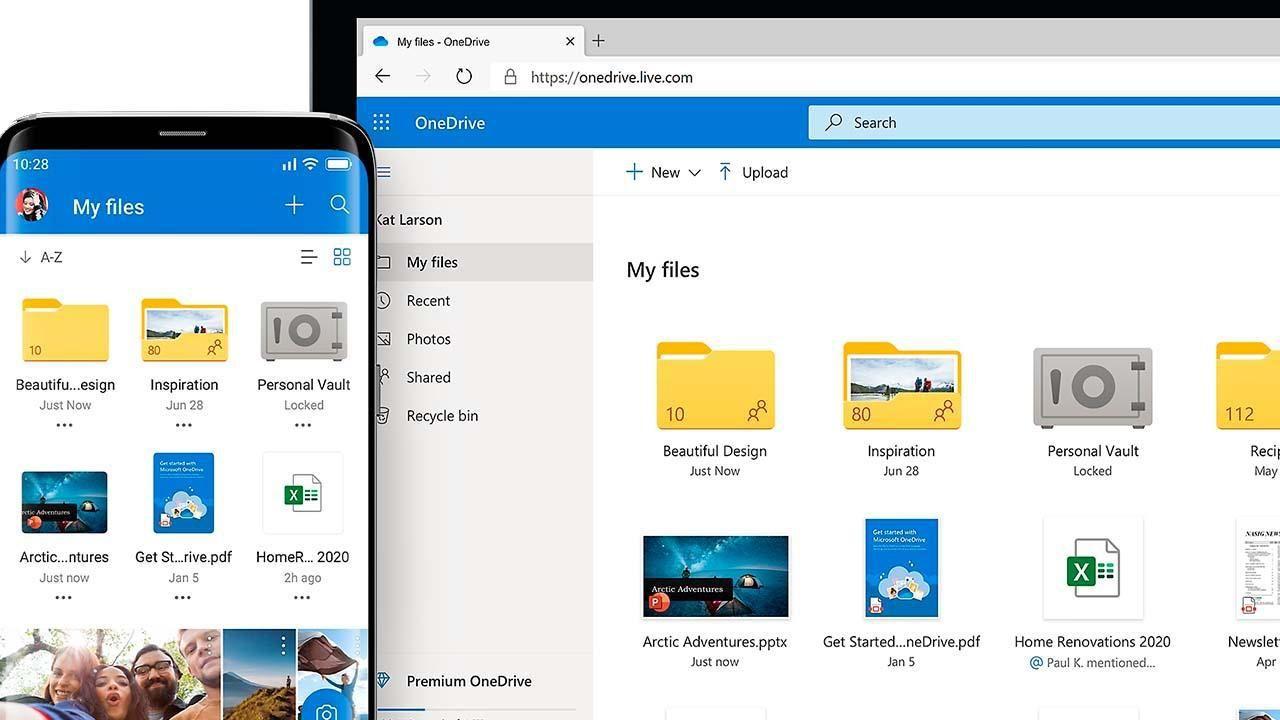This screenshot has height=720, width=1280.
Task: Open the Recycle bin in the sidebar
Action: point(442,415)
